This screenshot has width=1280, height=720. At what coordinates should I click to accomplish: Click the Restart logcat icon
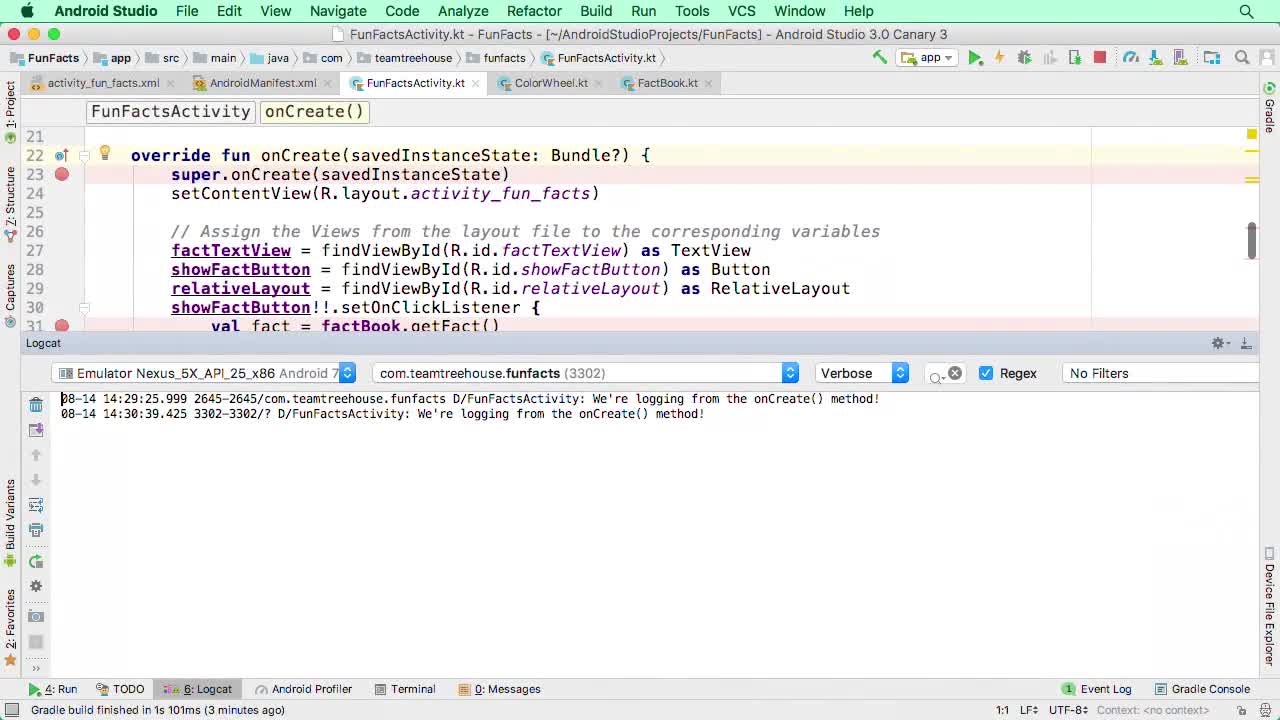(36, 562)
